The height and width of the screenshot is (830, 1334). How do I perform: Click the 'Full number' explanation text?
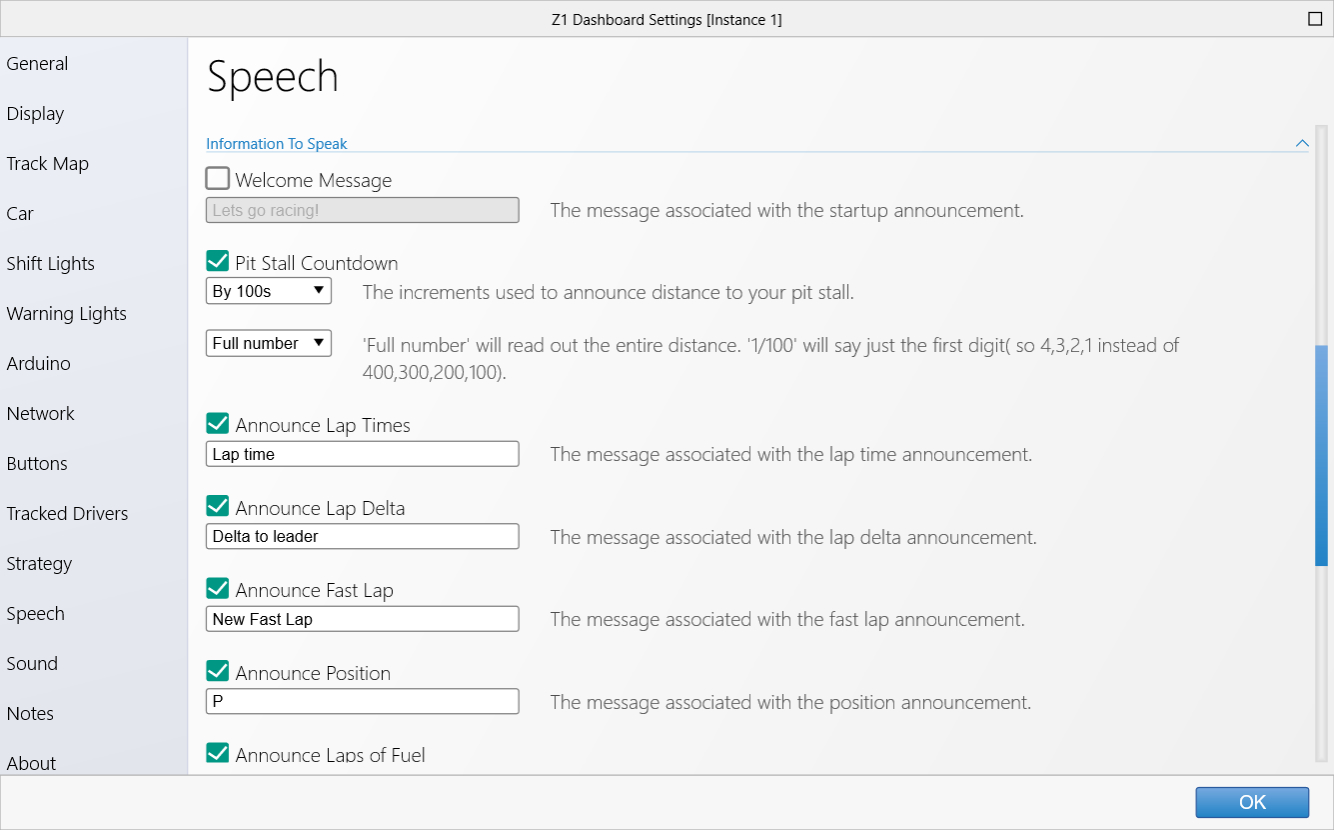pos(771,358)
